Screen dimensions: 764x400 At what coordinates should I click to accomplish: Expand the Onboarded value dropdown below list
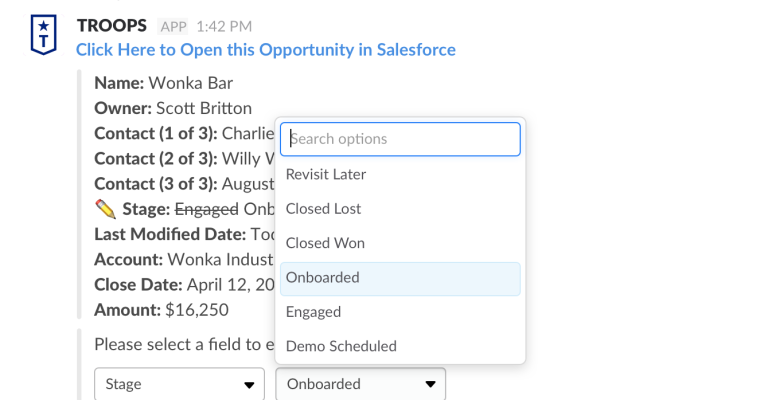coord(360,384)
